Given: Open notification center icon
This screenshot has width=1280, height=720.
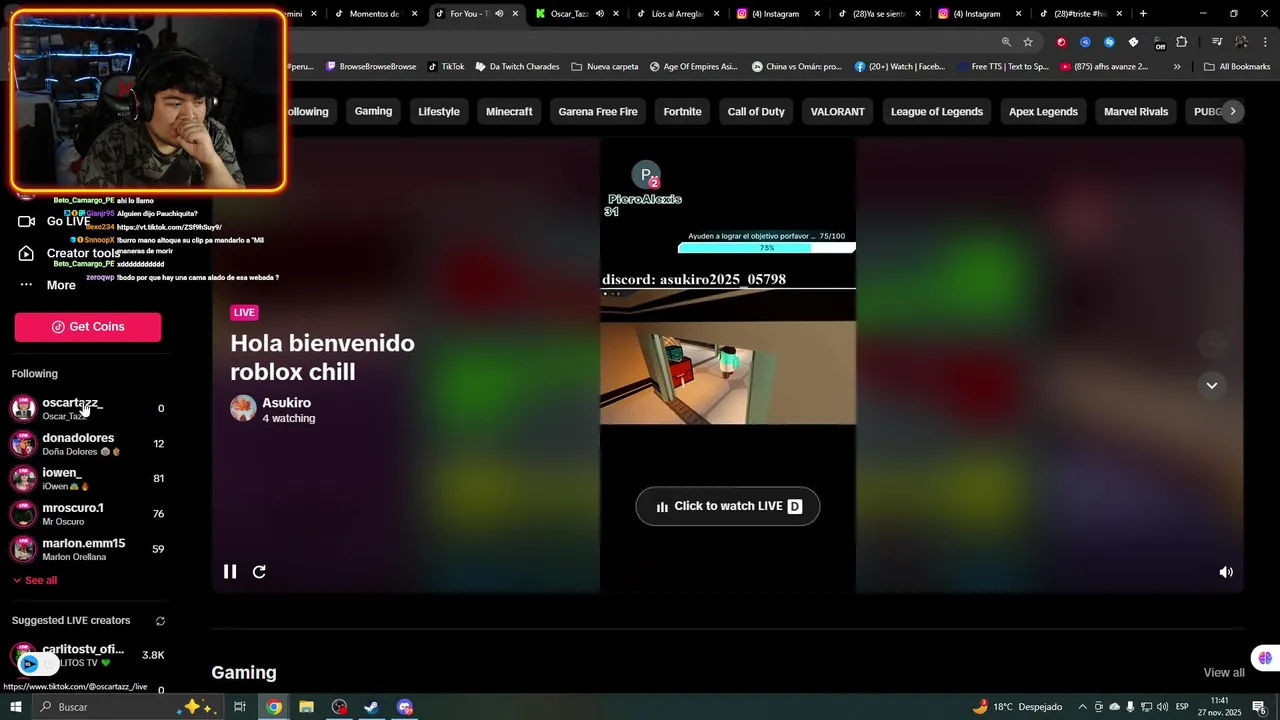Looking at the screenshot, I should (x=1260, y=707).
